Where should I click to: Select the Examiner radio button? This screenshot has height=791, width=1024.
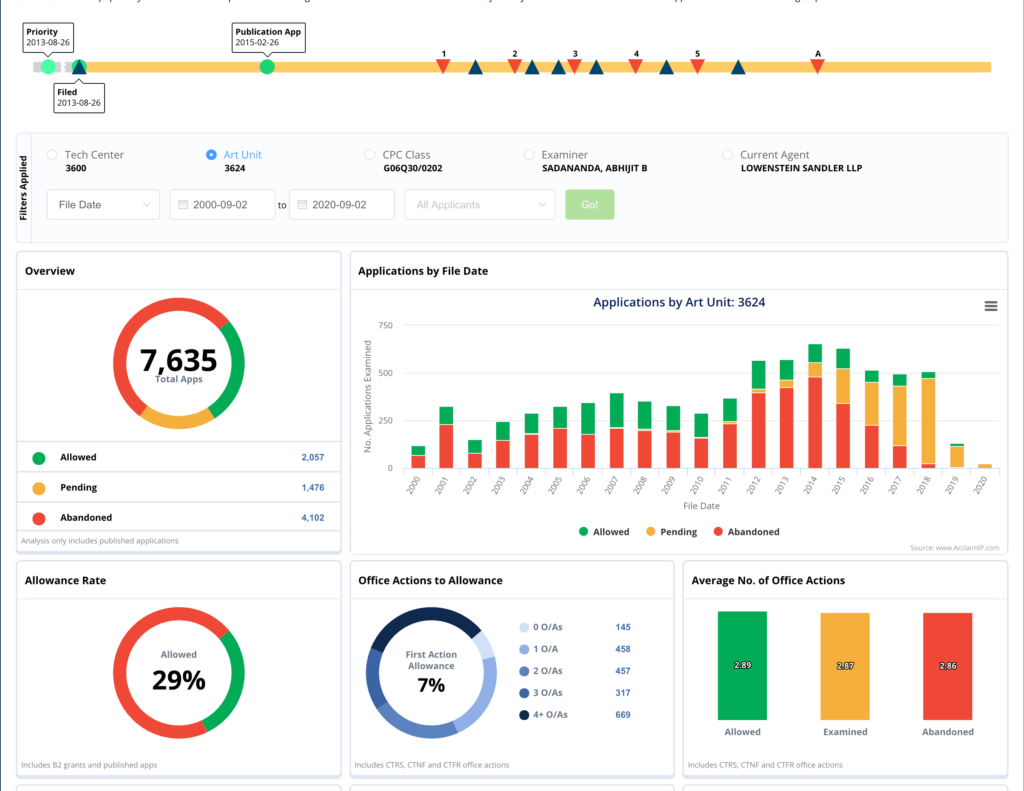[x=529, y=155]
